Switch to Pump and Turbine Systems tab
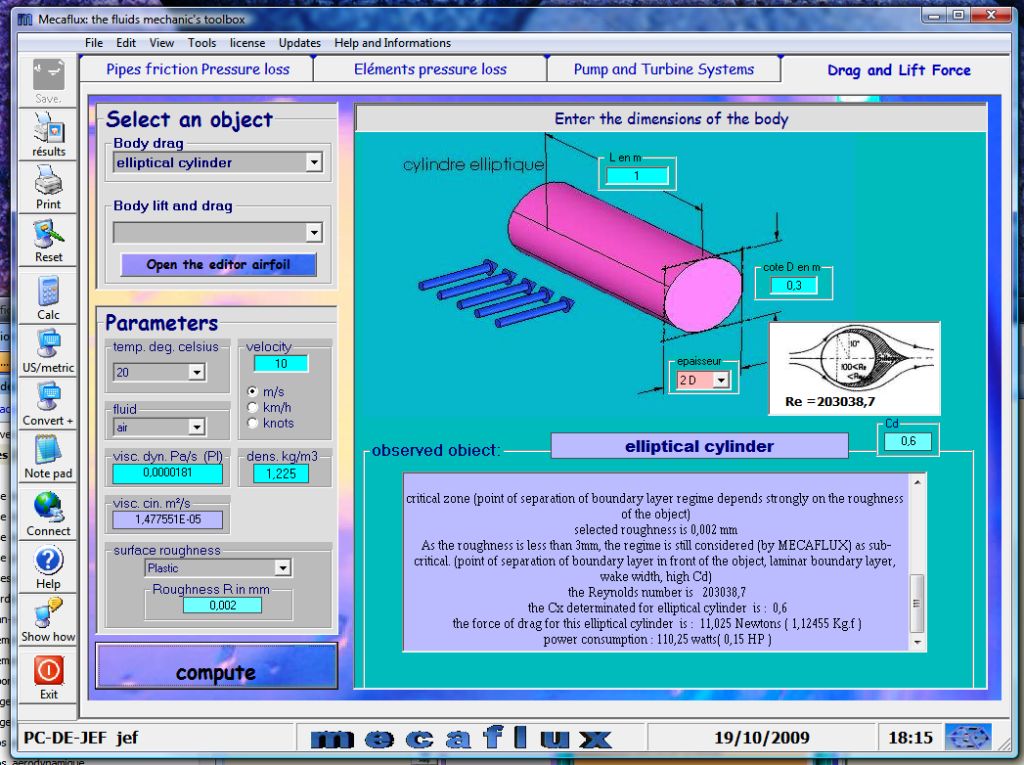 [x=664, y=69]
